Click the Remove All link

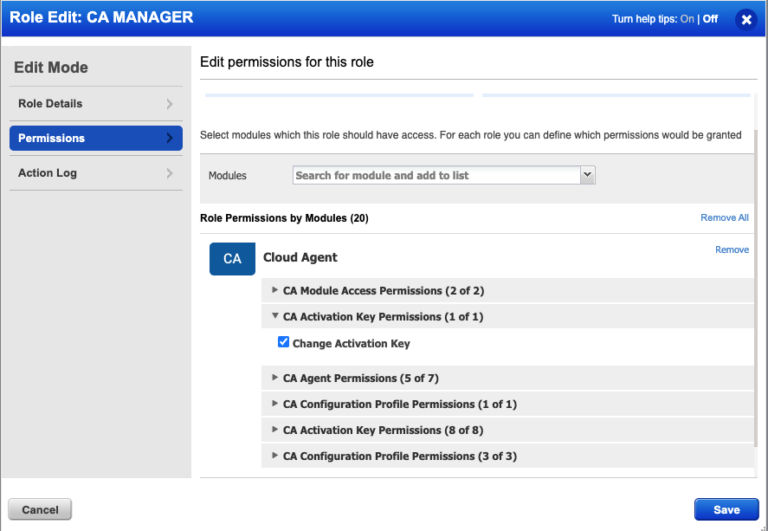point(724,217)
